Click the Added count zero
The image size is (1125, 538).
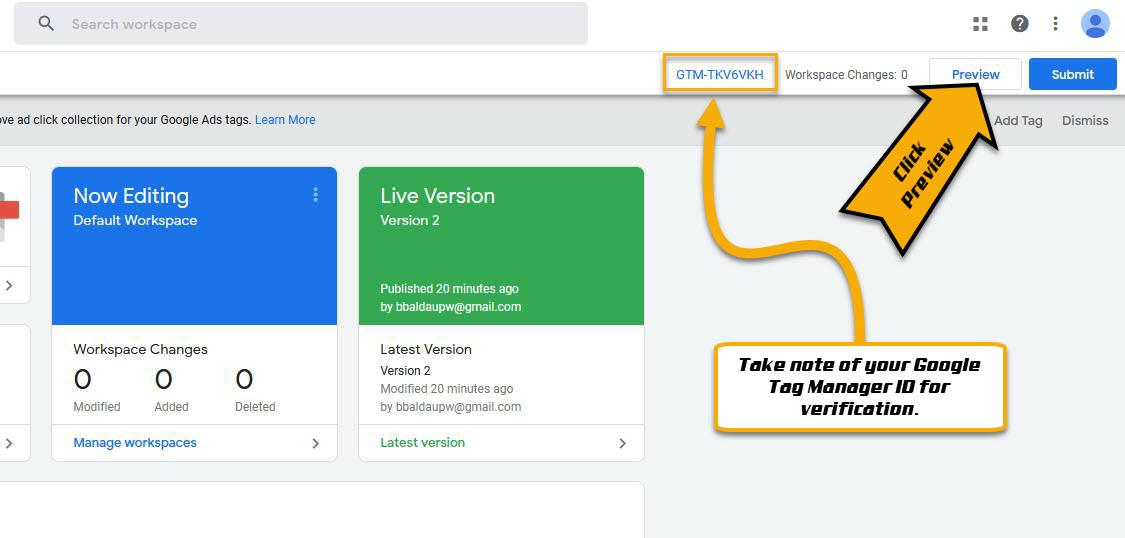coord(164,379)
